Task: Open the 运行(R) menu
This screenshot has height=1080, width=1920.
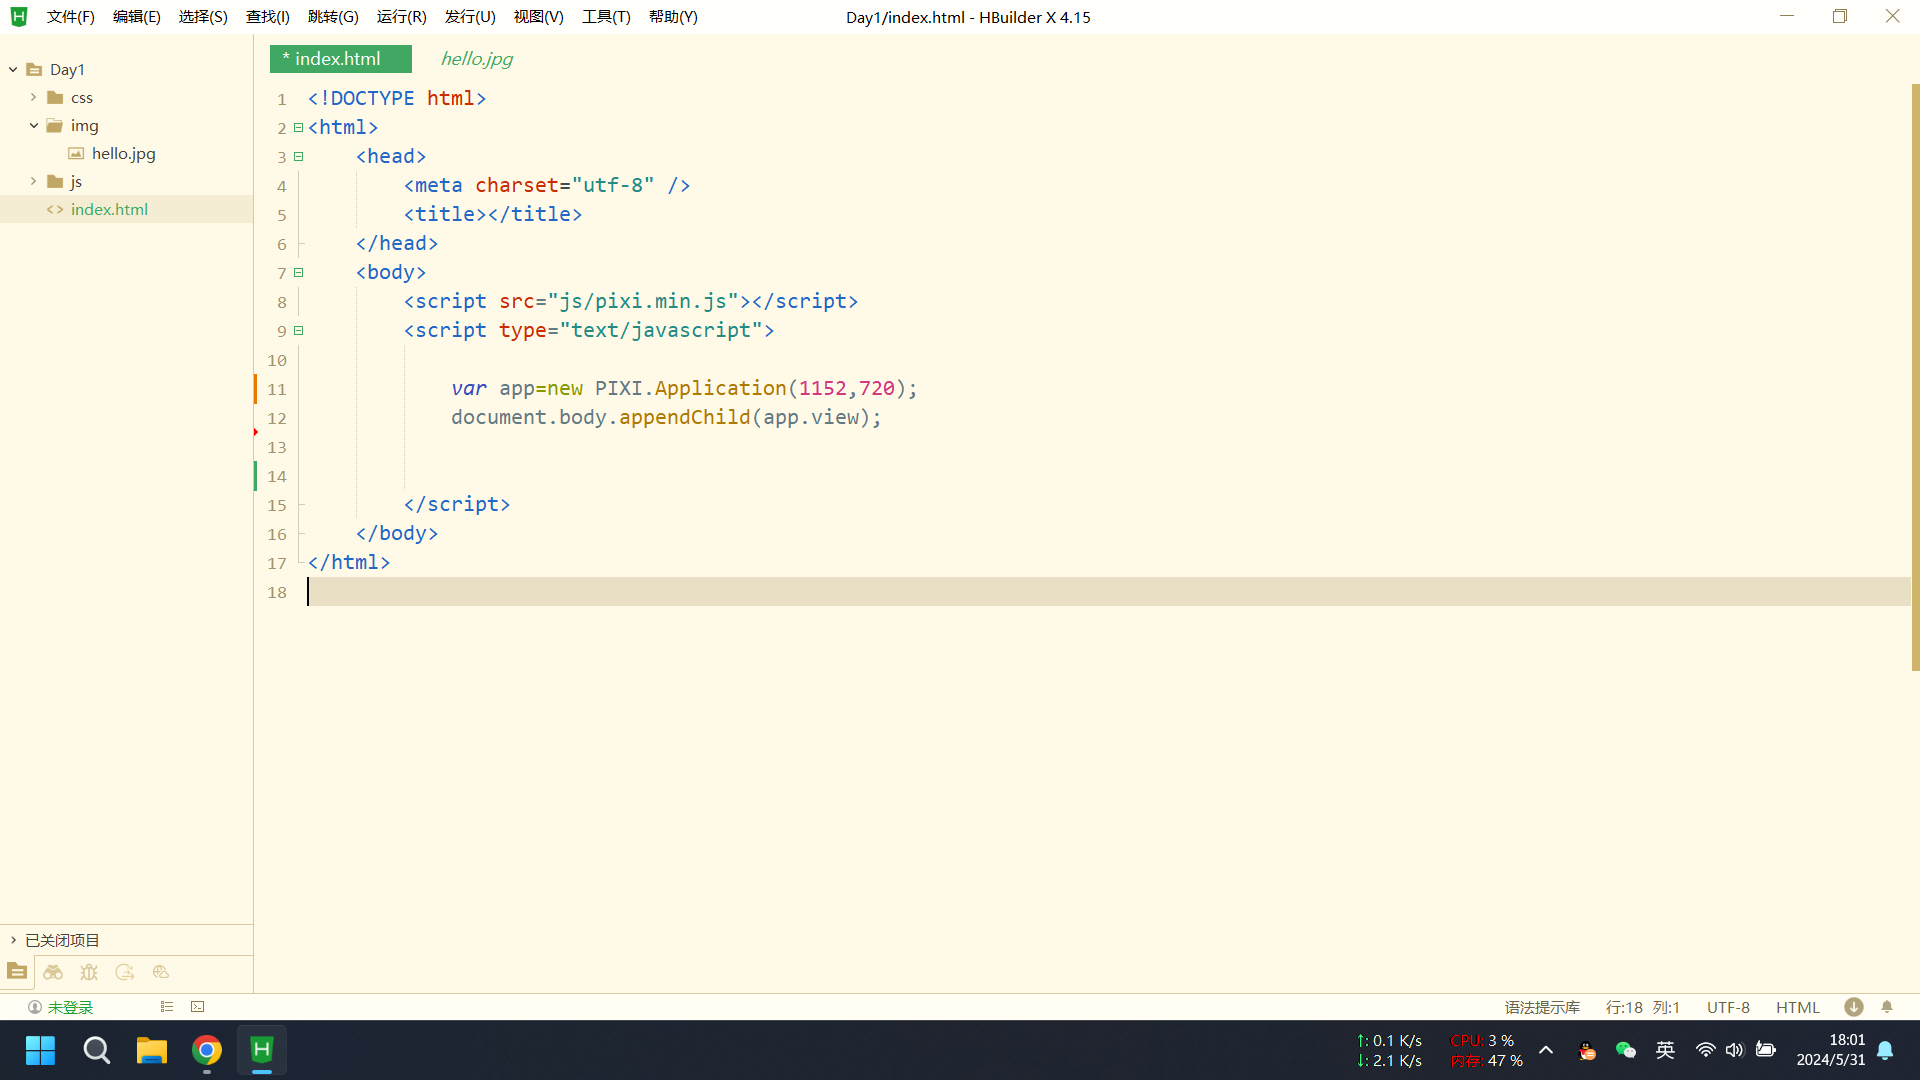Action: click(401, 17)
